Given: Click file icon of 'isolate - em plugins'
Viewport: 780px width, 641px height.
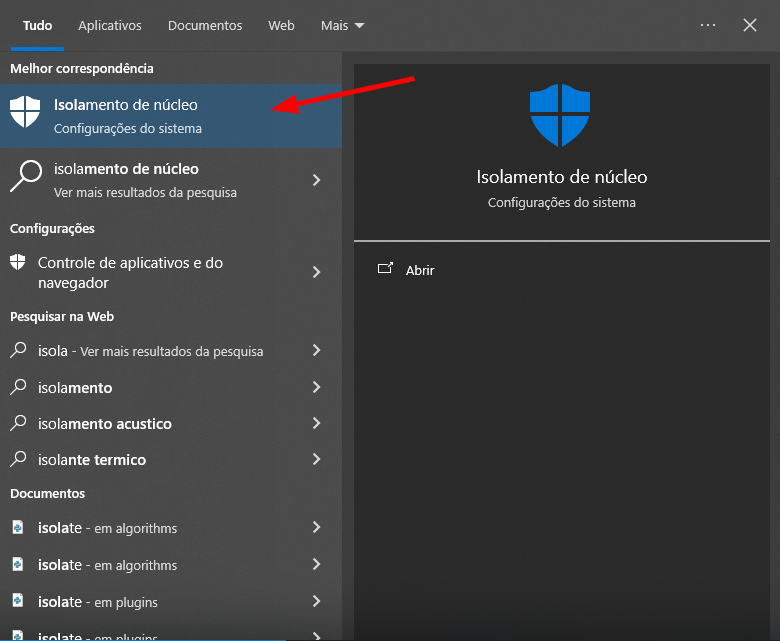Looking at the screenshot, I should click(18, 601).
